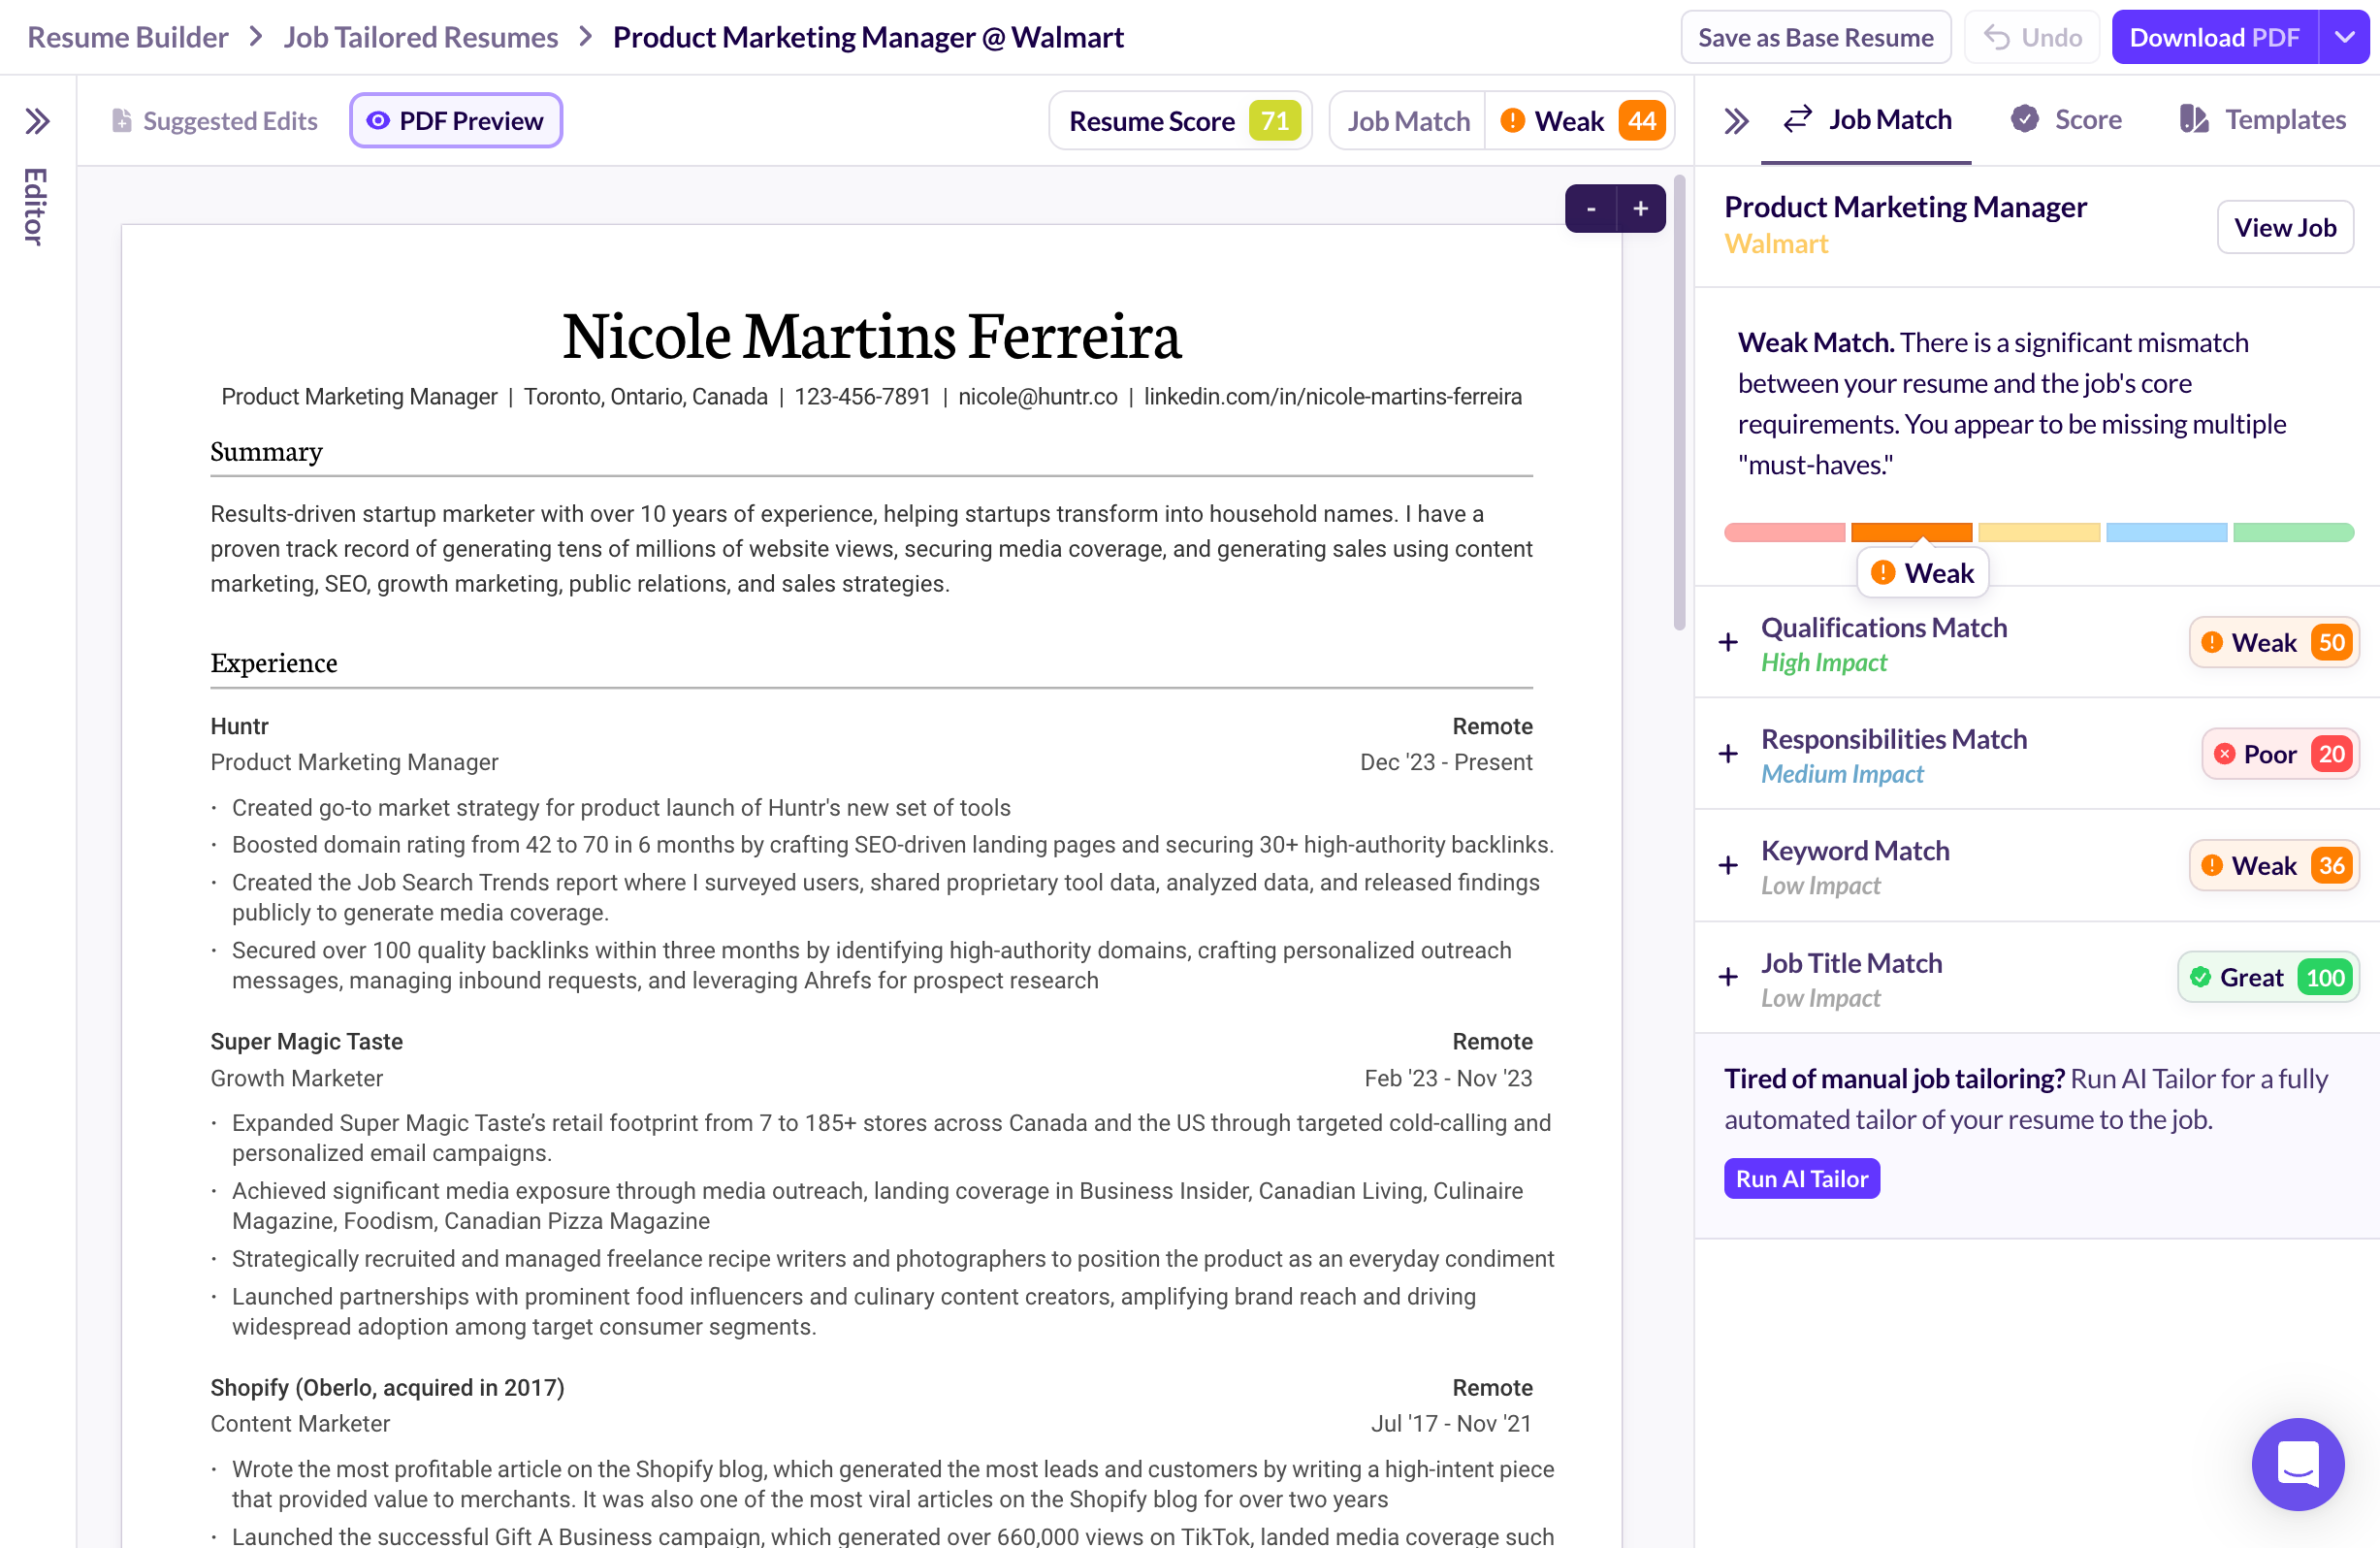Click the Undo arrow button

point(2031,37)
